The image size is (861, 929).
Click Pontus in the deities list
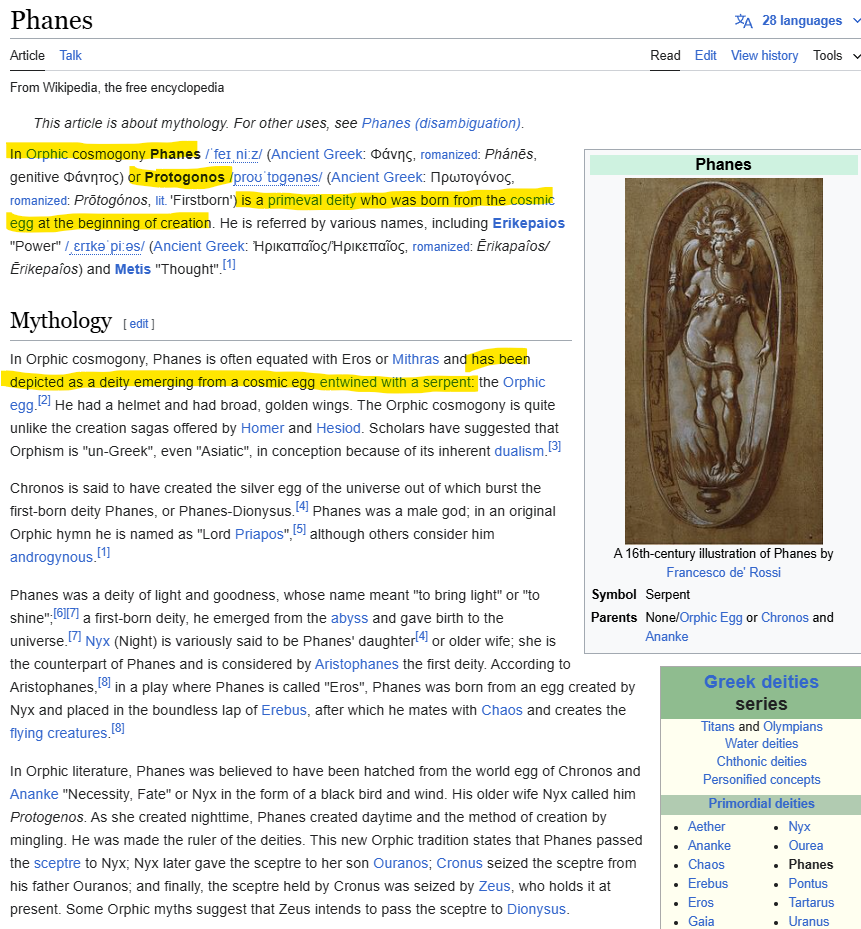(808, 884)
